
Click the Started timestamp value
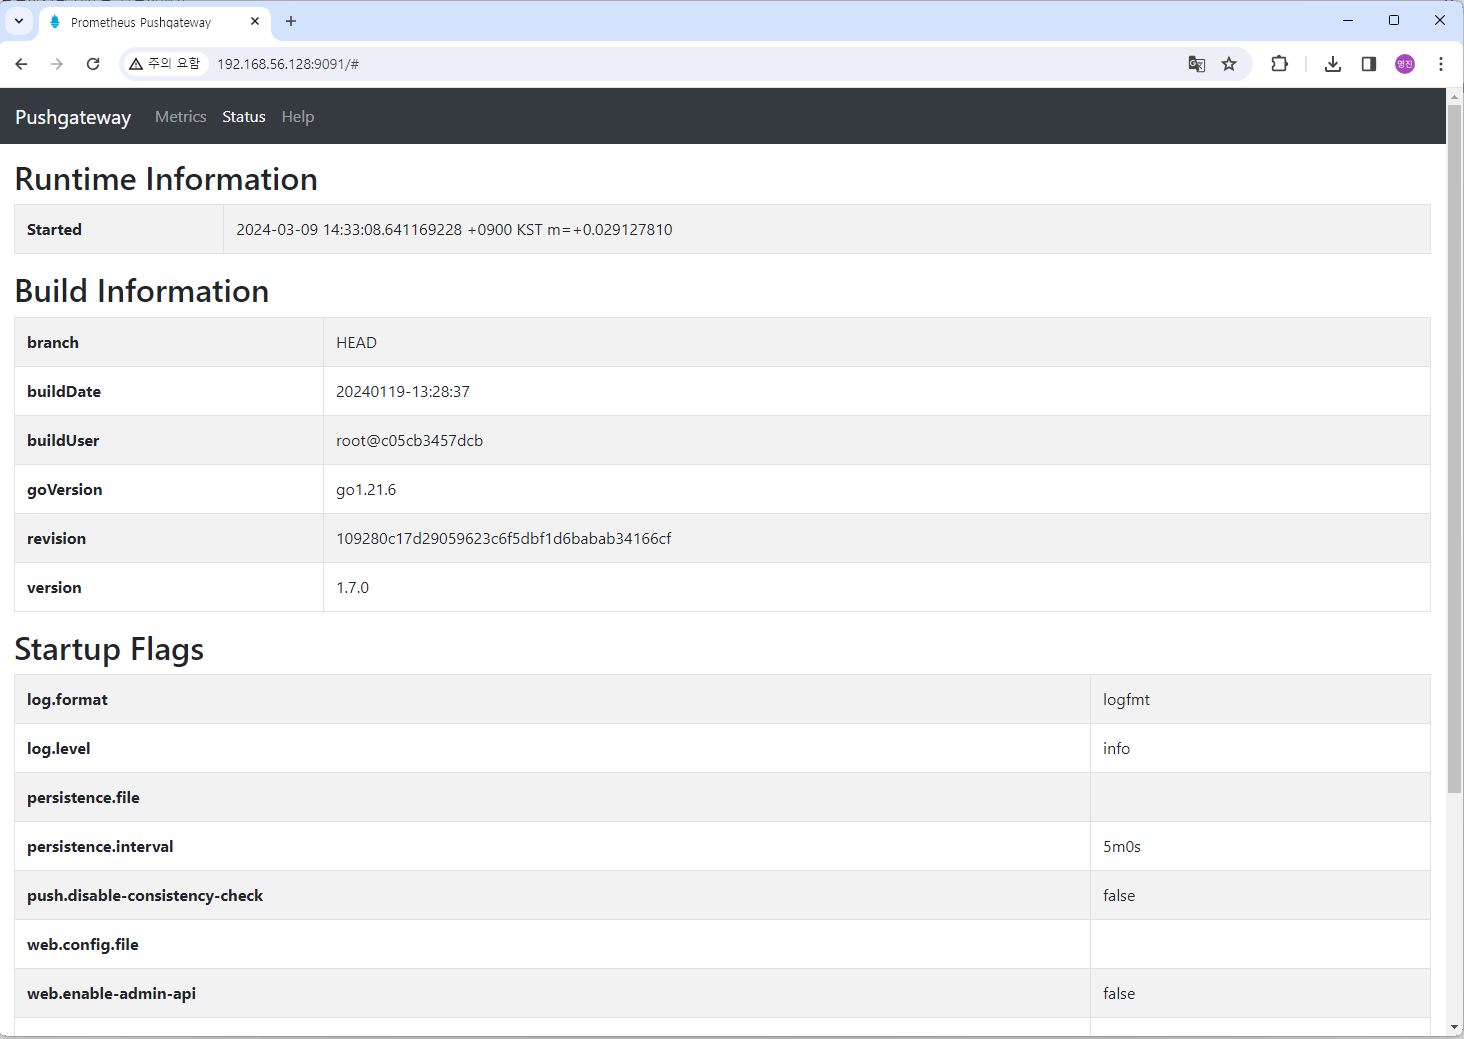[454, 230]
